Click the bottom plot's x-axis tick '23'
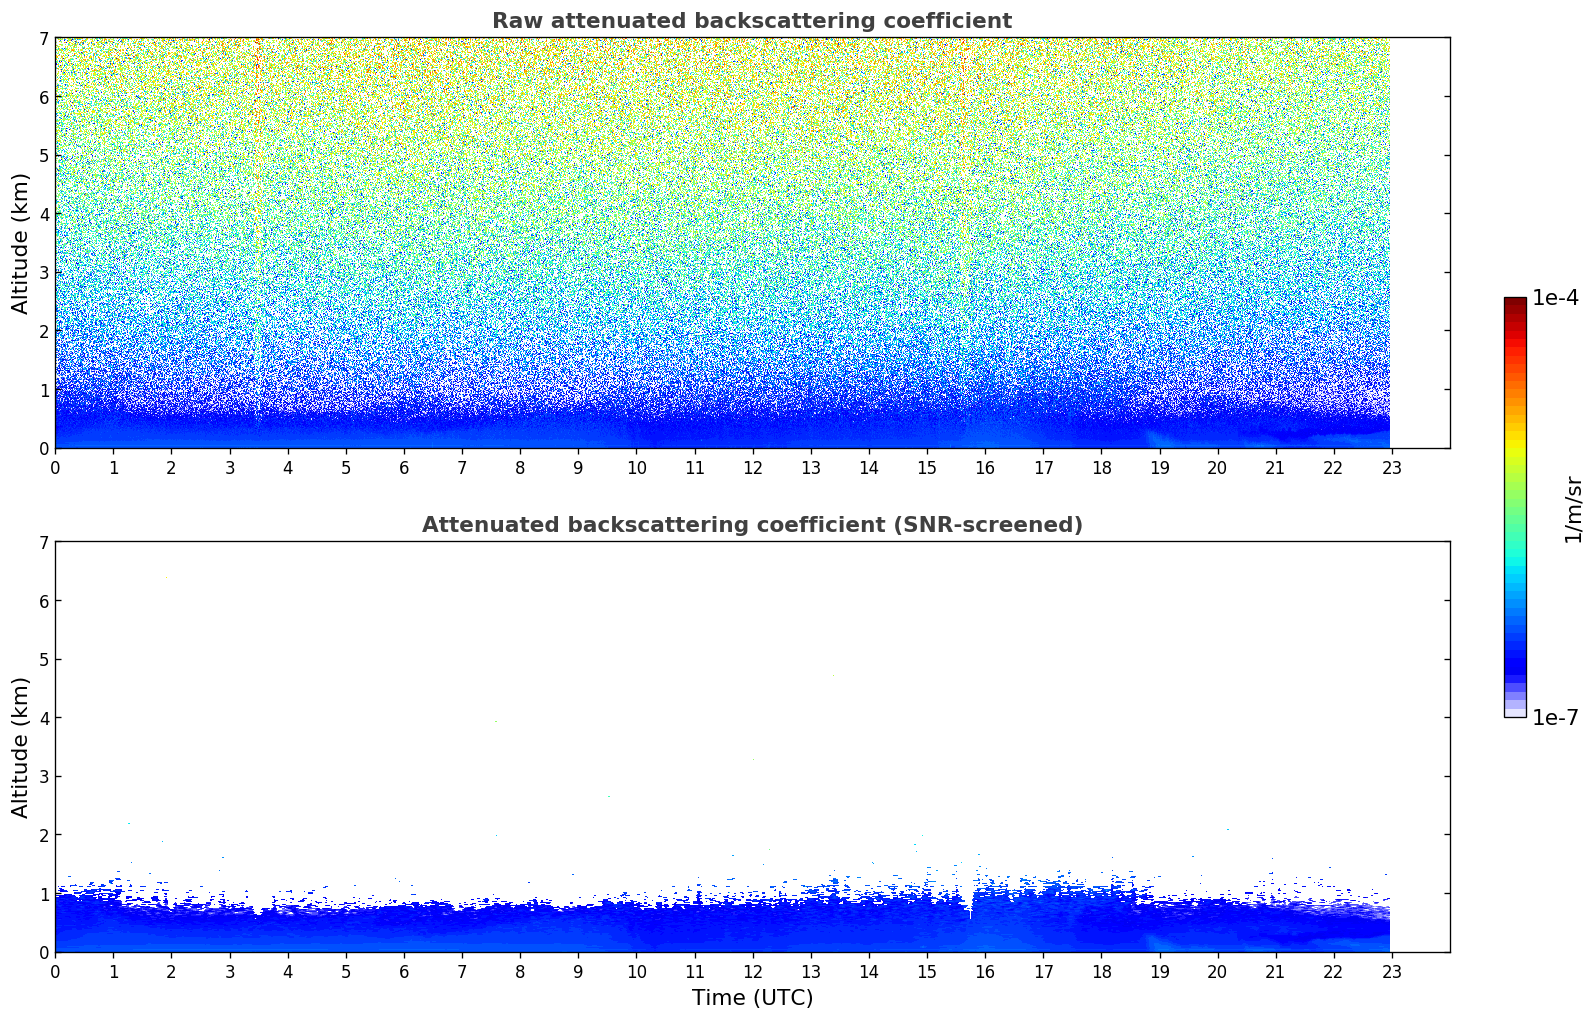 (x=1392, y=971)
